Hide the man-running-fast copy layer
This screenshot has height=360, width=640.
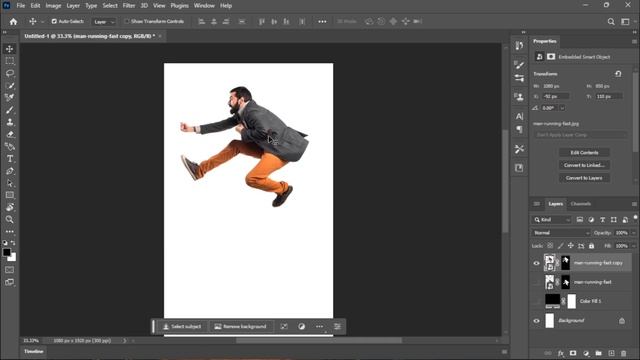pyautogui.click(x=536, y=263)
